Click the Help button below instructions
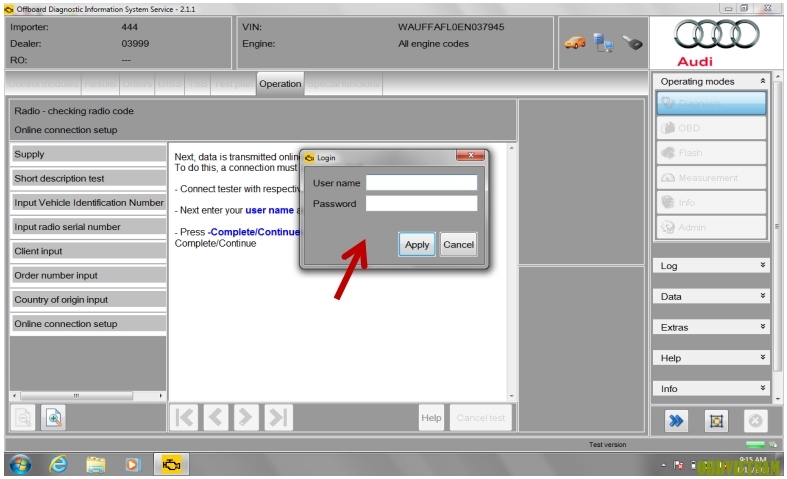The height and width of the screenshot is (479, 787). tap(431, 417)
